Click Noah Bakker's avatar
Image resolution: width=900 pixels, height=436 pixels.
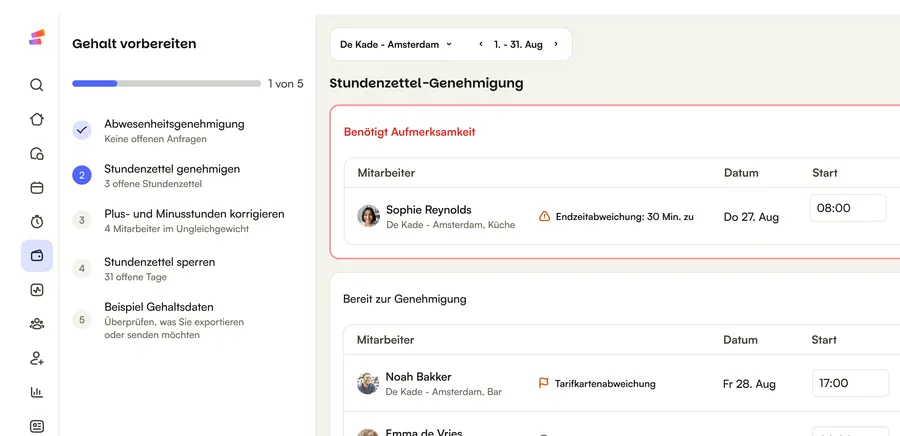tap(368, 383)
